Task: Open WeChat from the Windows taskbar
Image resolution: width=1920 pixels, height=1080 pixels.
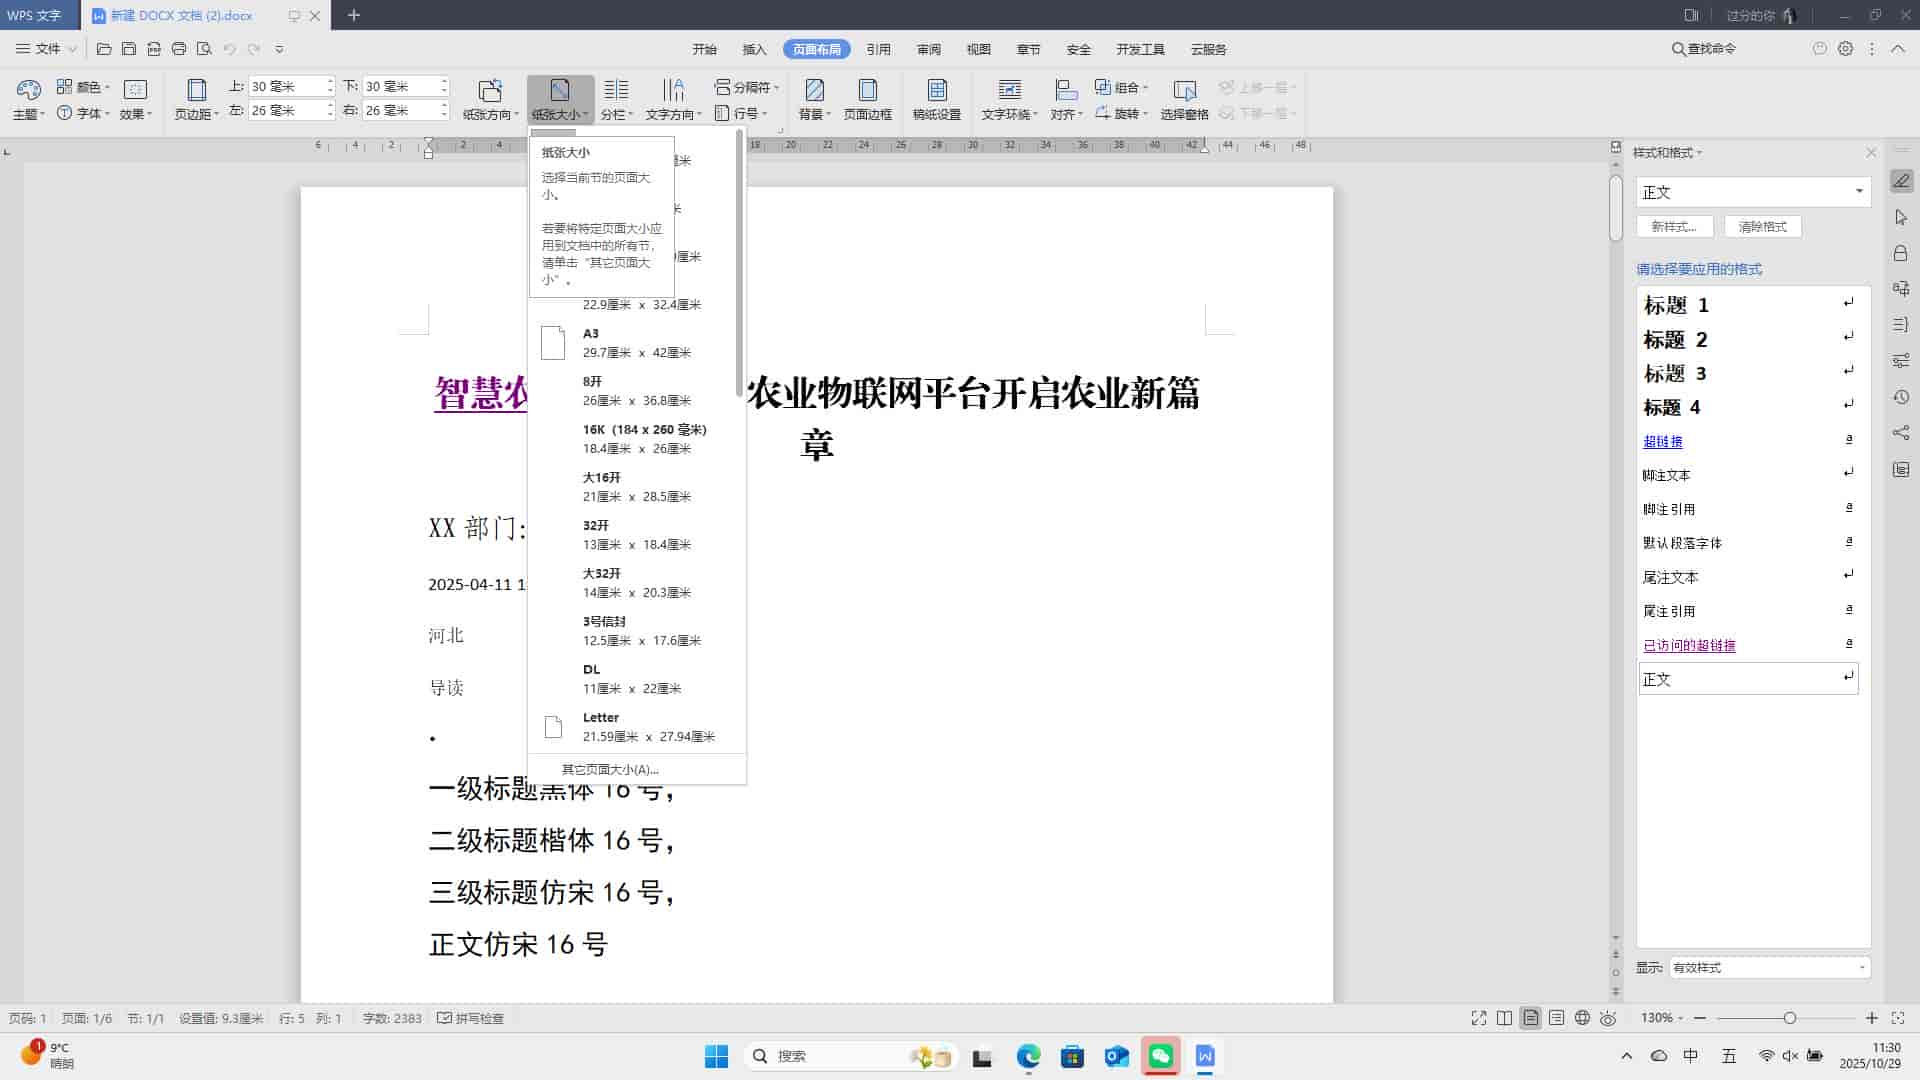Action: [x=1160, y=1056]
